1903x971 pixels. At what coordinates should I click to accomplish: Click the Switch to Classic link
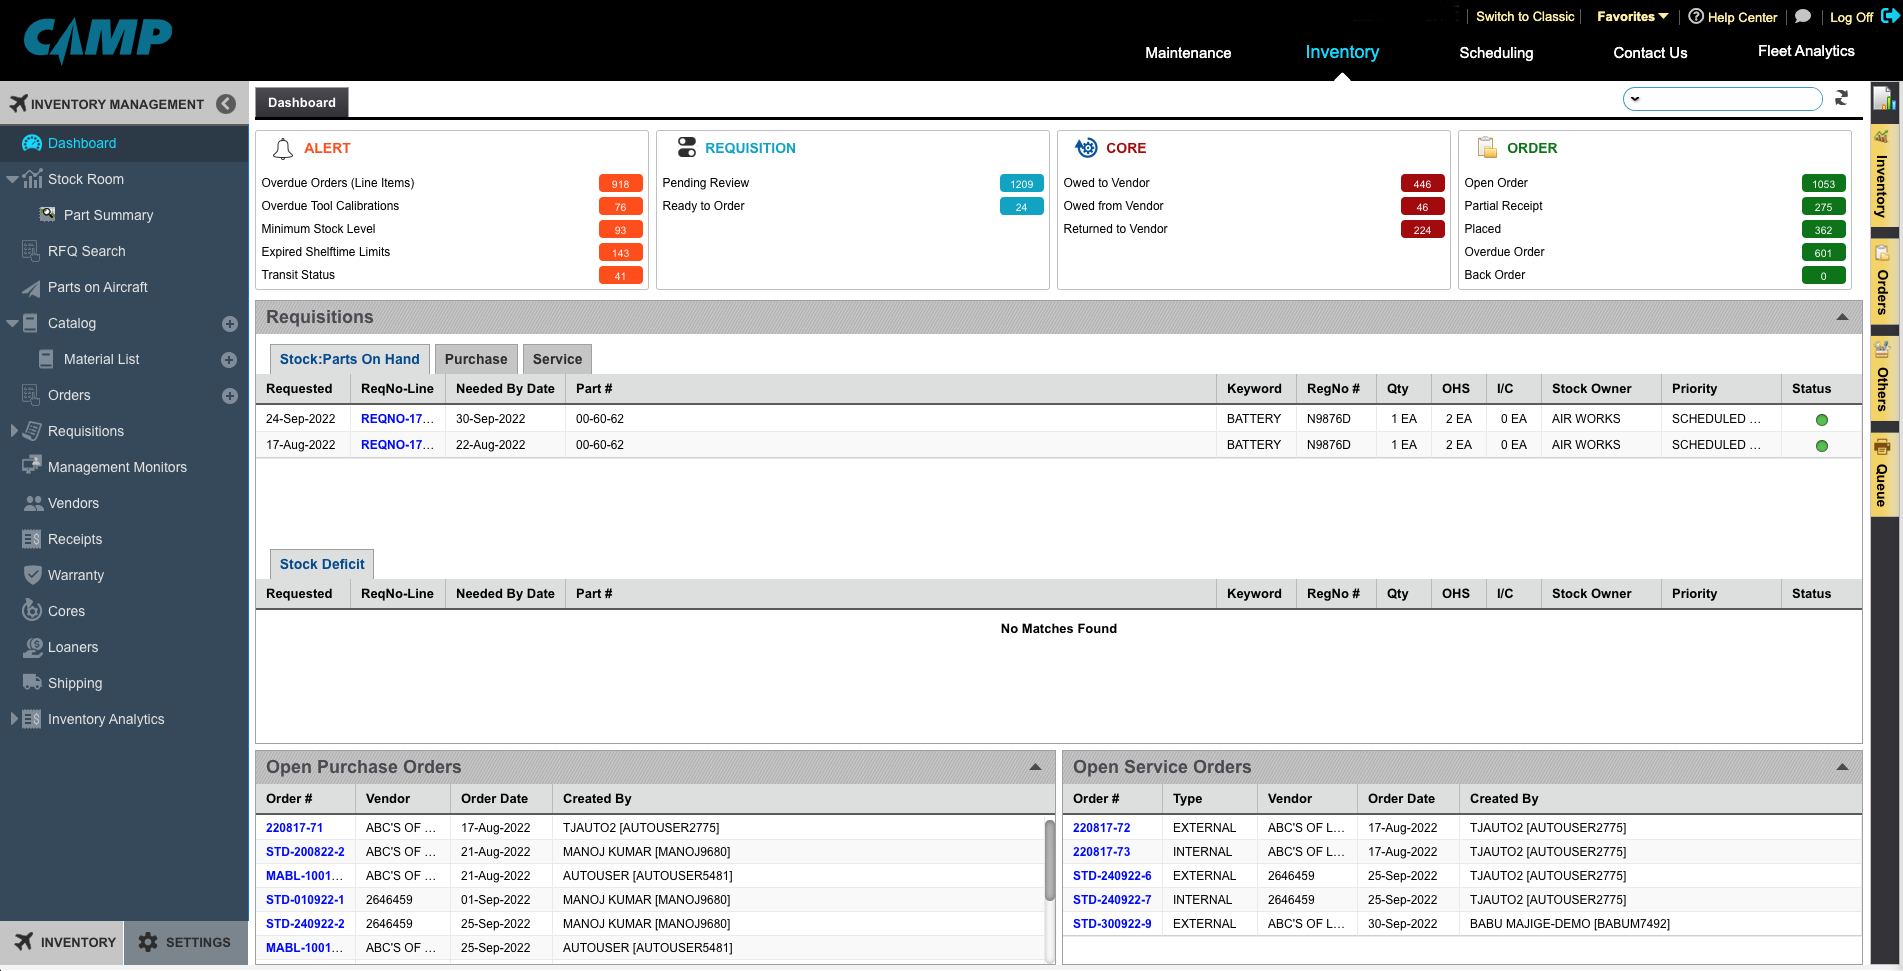1524,17
